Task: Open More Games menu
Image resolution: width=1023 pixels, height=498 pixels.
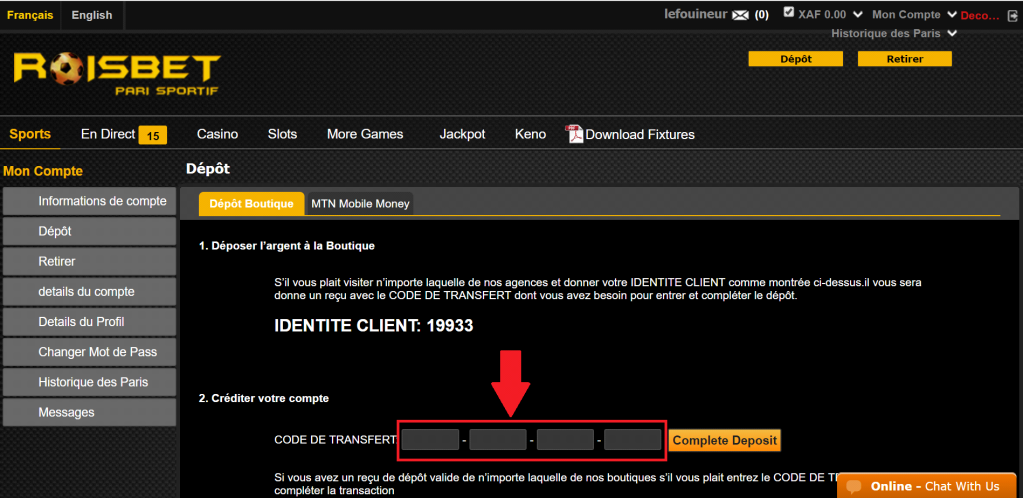Action: coord(365,134)
